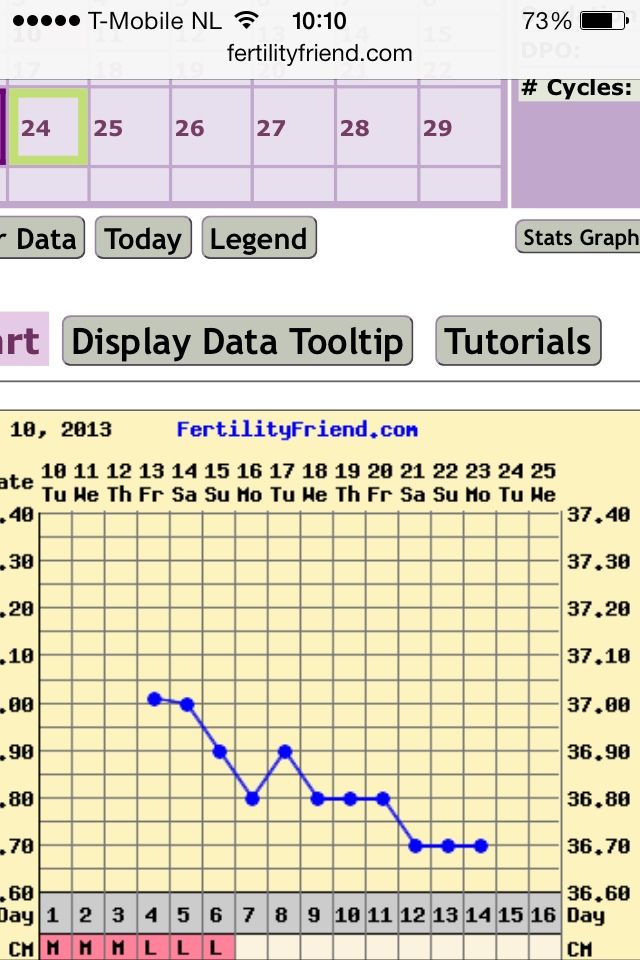Click cycle day 15 cell
The image size is (640, 960).
[x=511, y=915]
